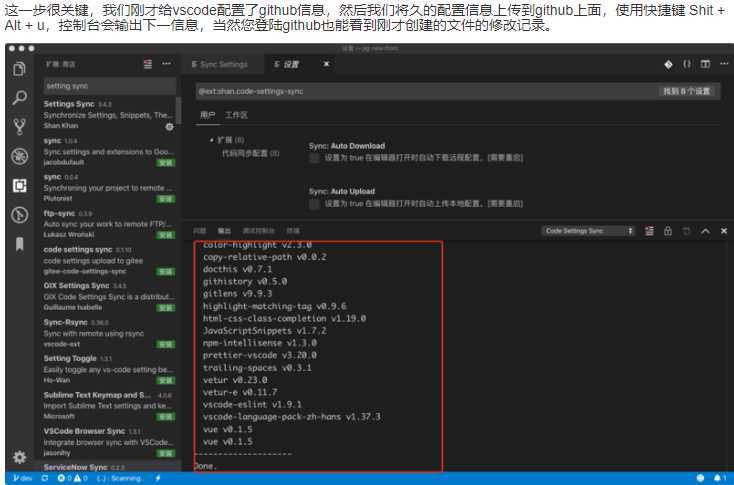
Task: Click the lightning bolt icon in status bar
Action: [x=158, y=478]
